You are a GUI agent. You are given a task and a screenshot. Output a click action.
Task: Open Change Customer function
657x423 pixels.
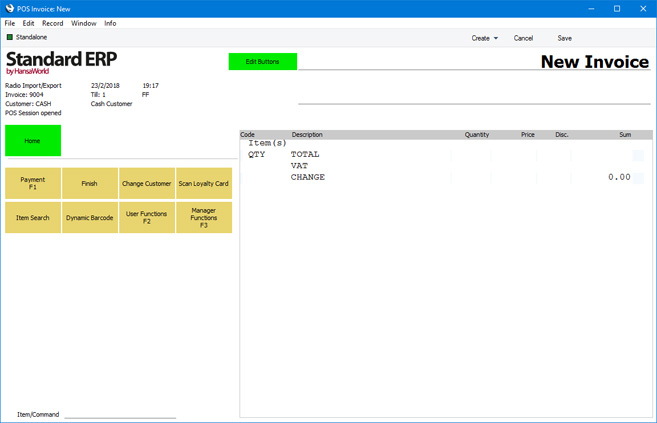147,184
